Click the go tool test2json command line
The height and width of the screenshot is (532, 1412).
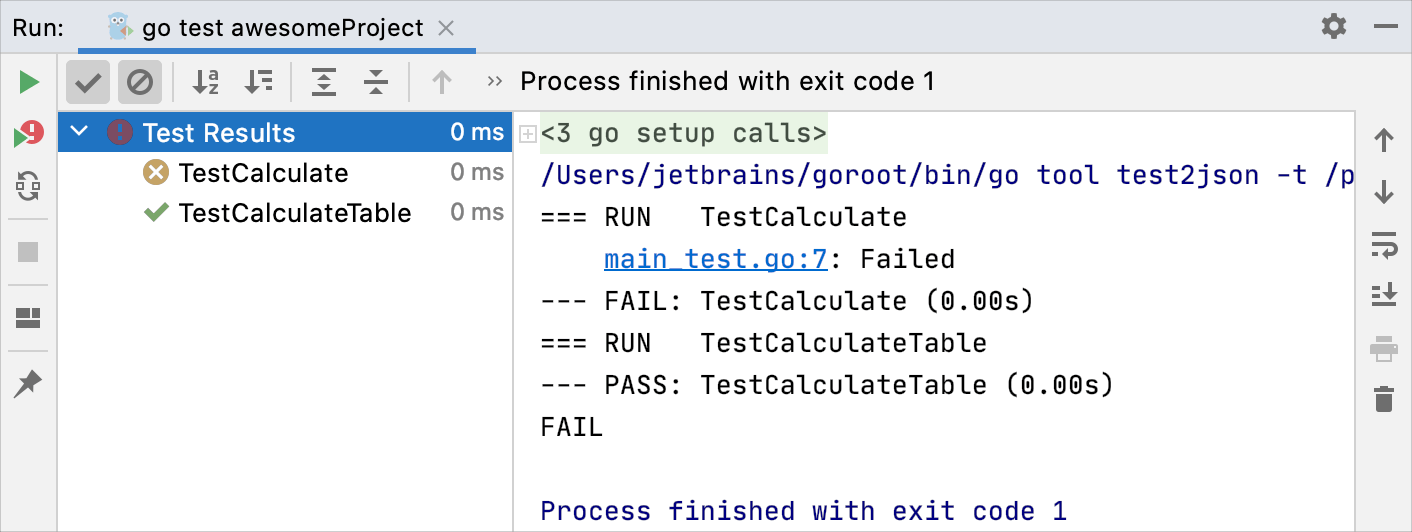(948, 176)
